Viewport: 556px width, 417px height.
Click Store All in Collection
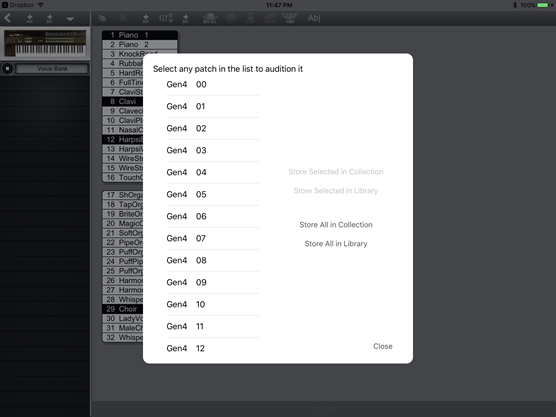pos(336,224)
